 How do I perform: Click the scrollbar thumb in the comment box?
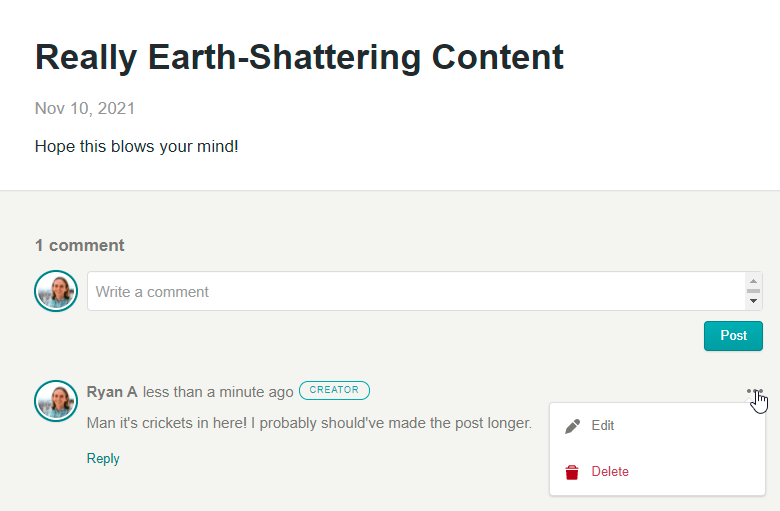click(753, 291)
